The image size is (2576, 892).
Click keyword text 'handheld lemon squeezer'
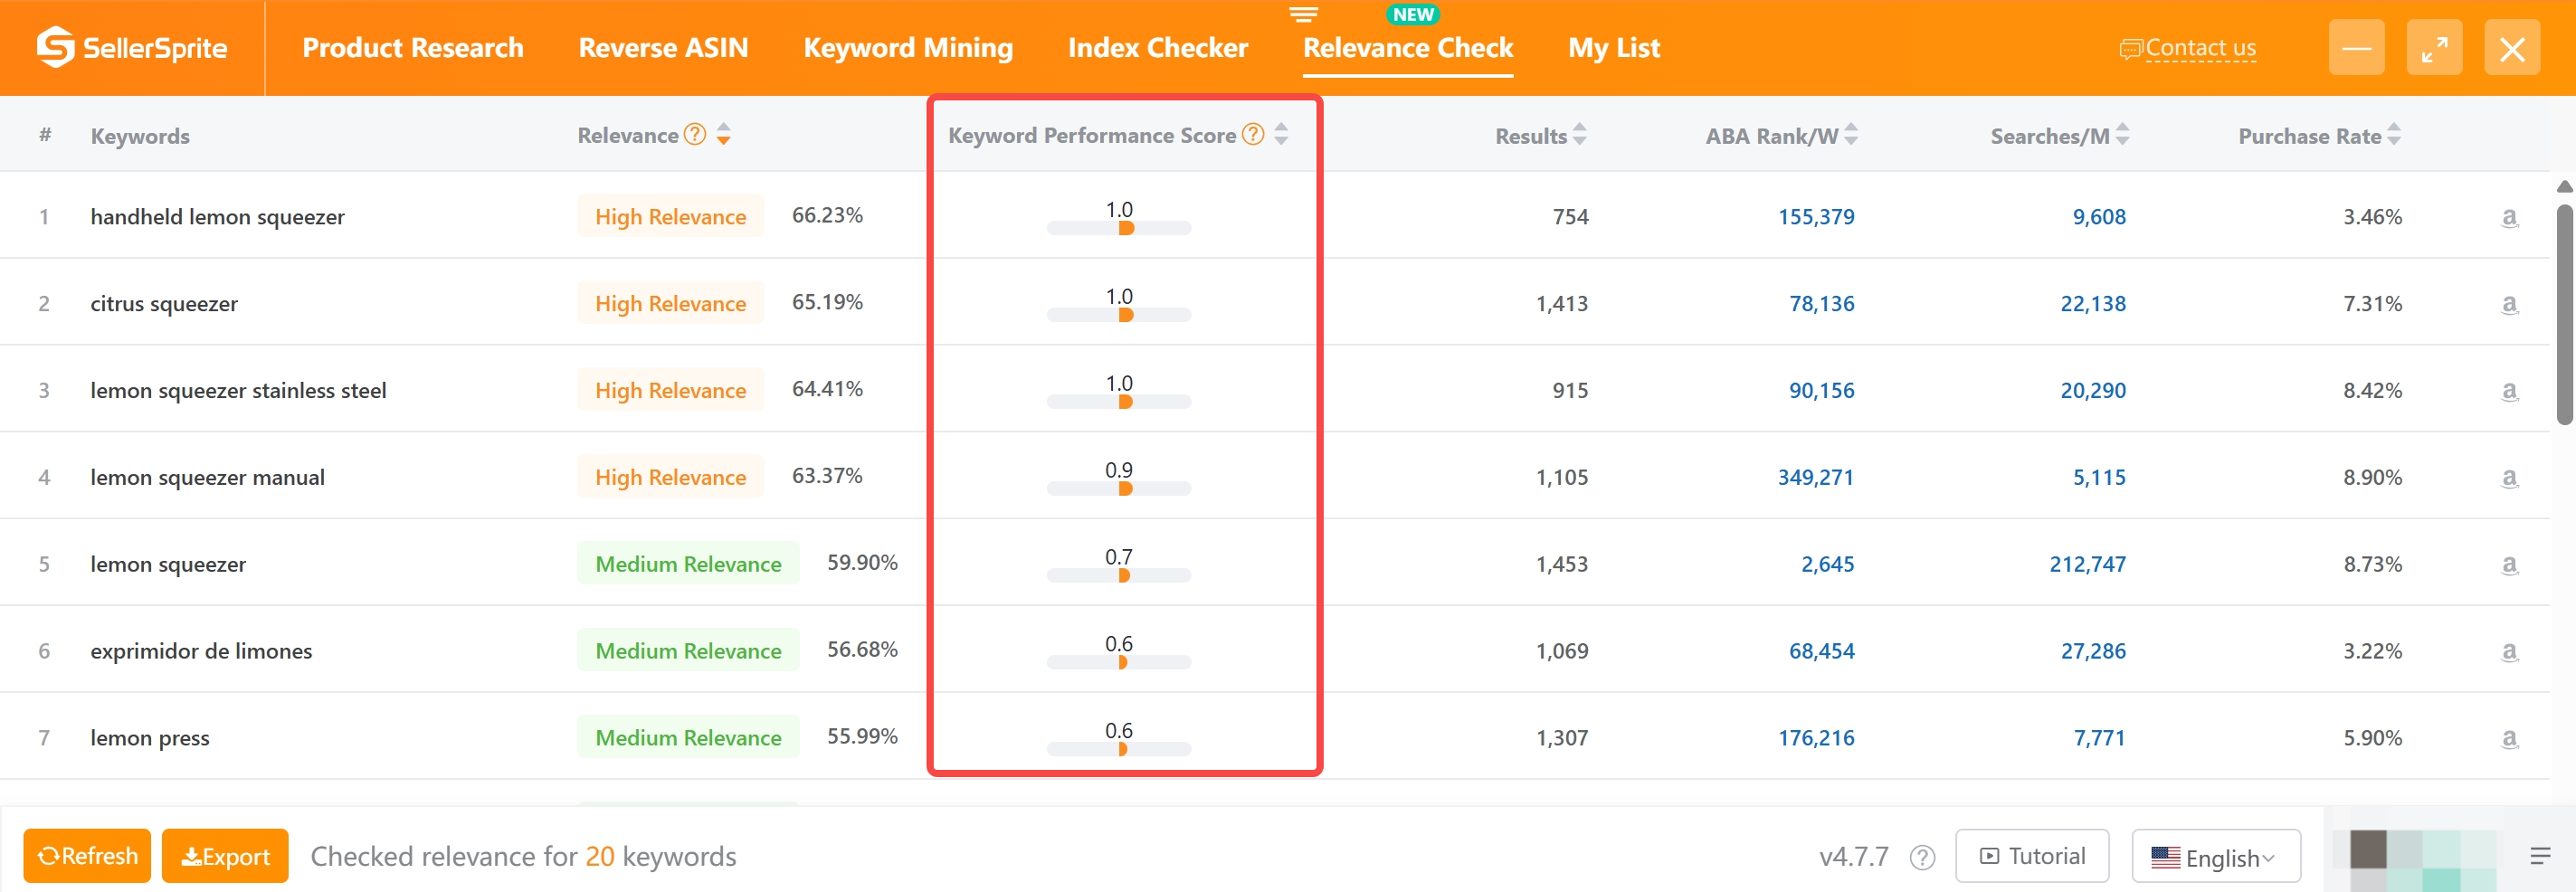click(217, 217)
